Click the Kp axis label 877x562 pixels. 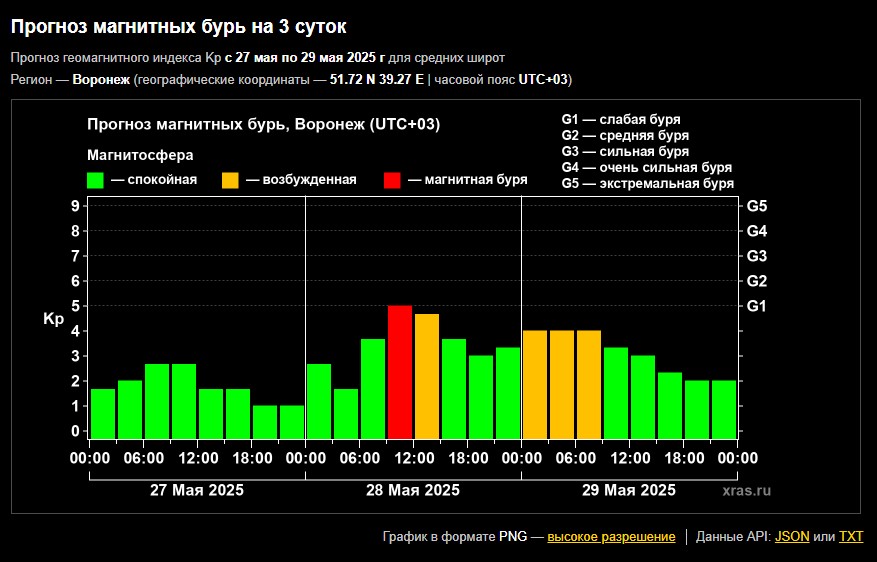pos(53,319)
